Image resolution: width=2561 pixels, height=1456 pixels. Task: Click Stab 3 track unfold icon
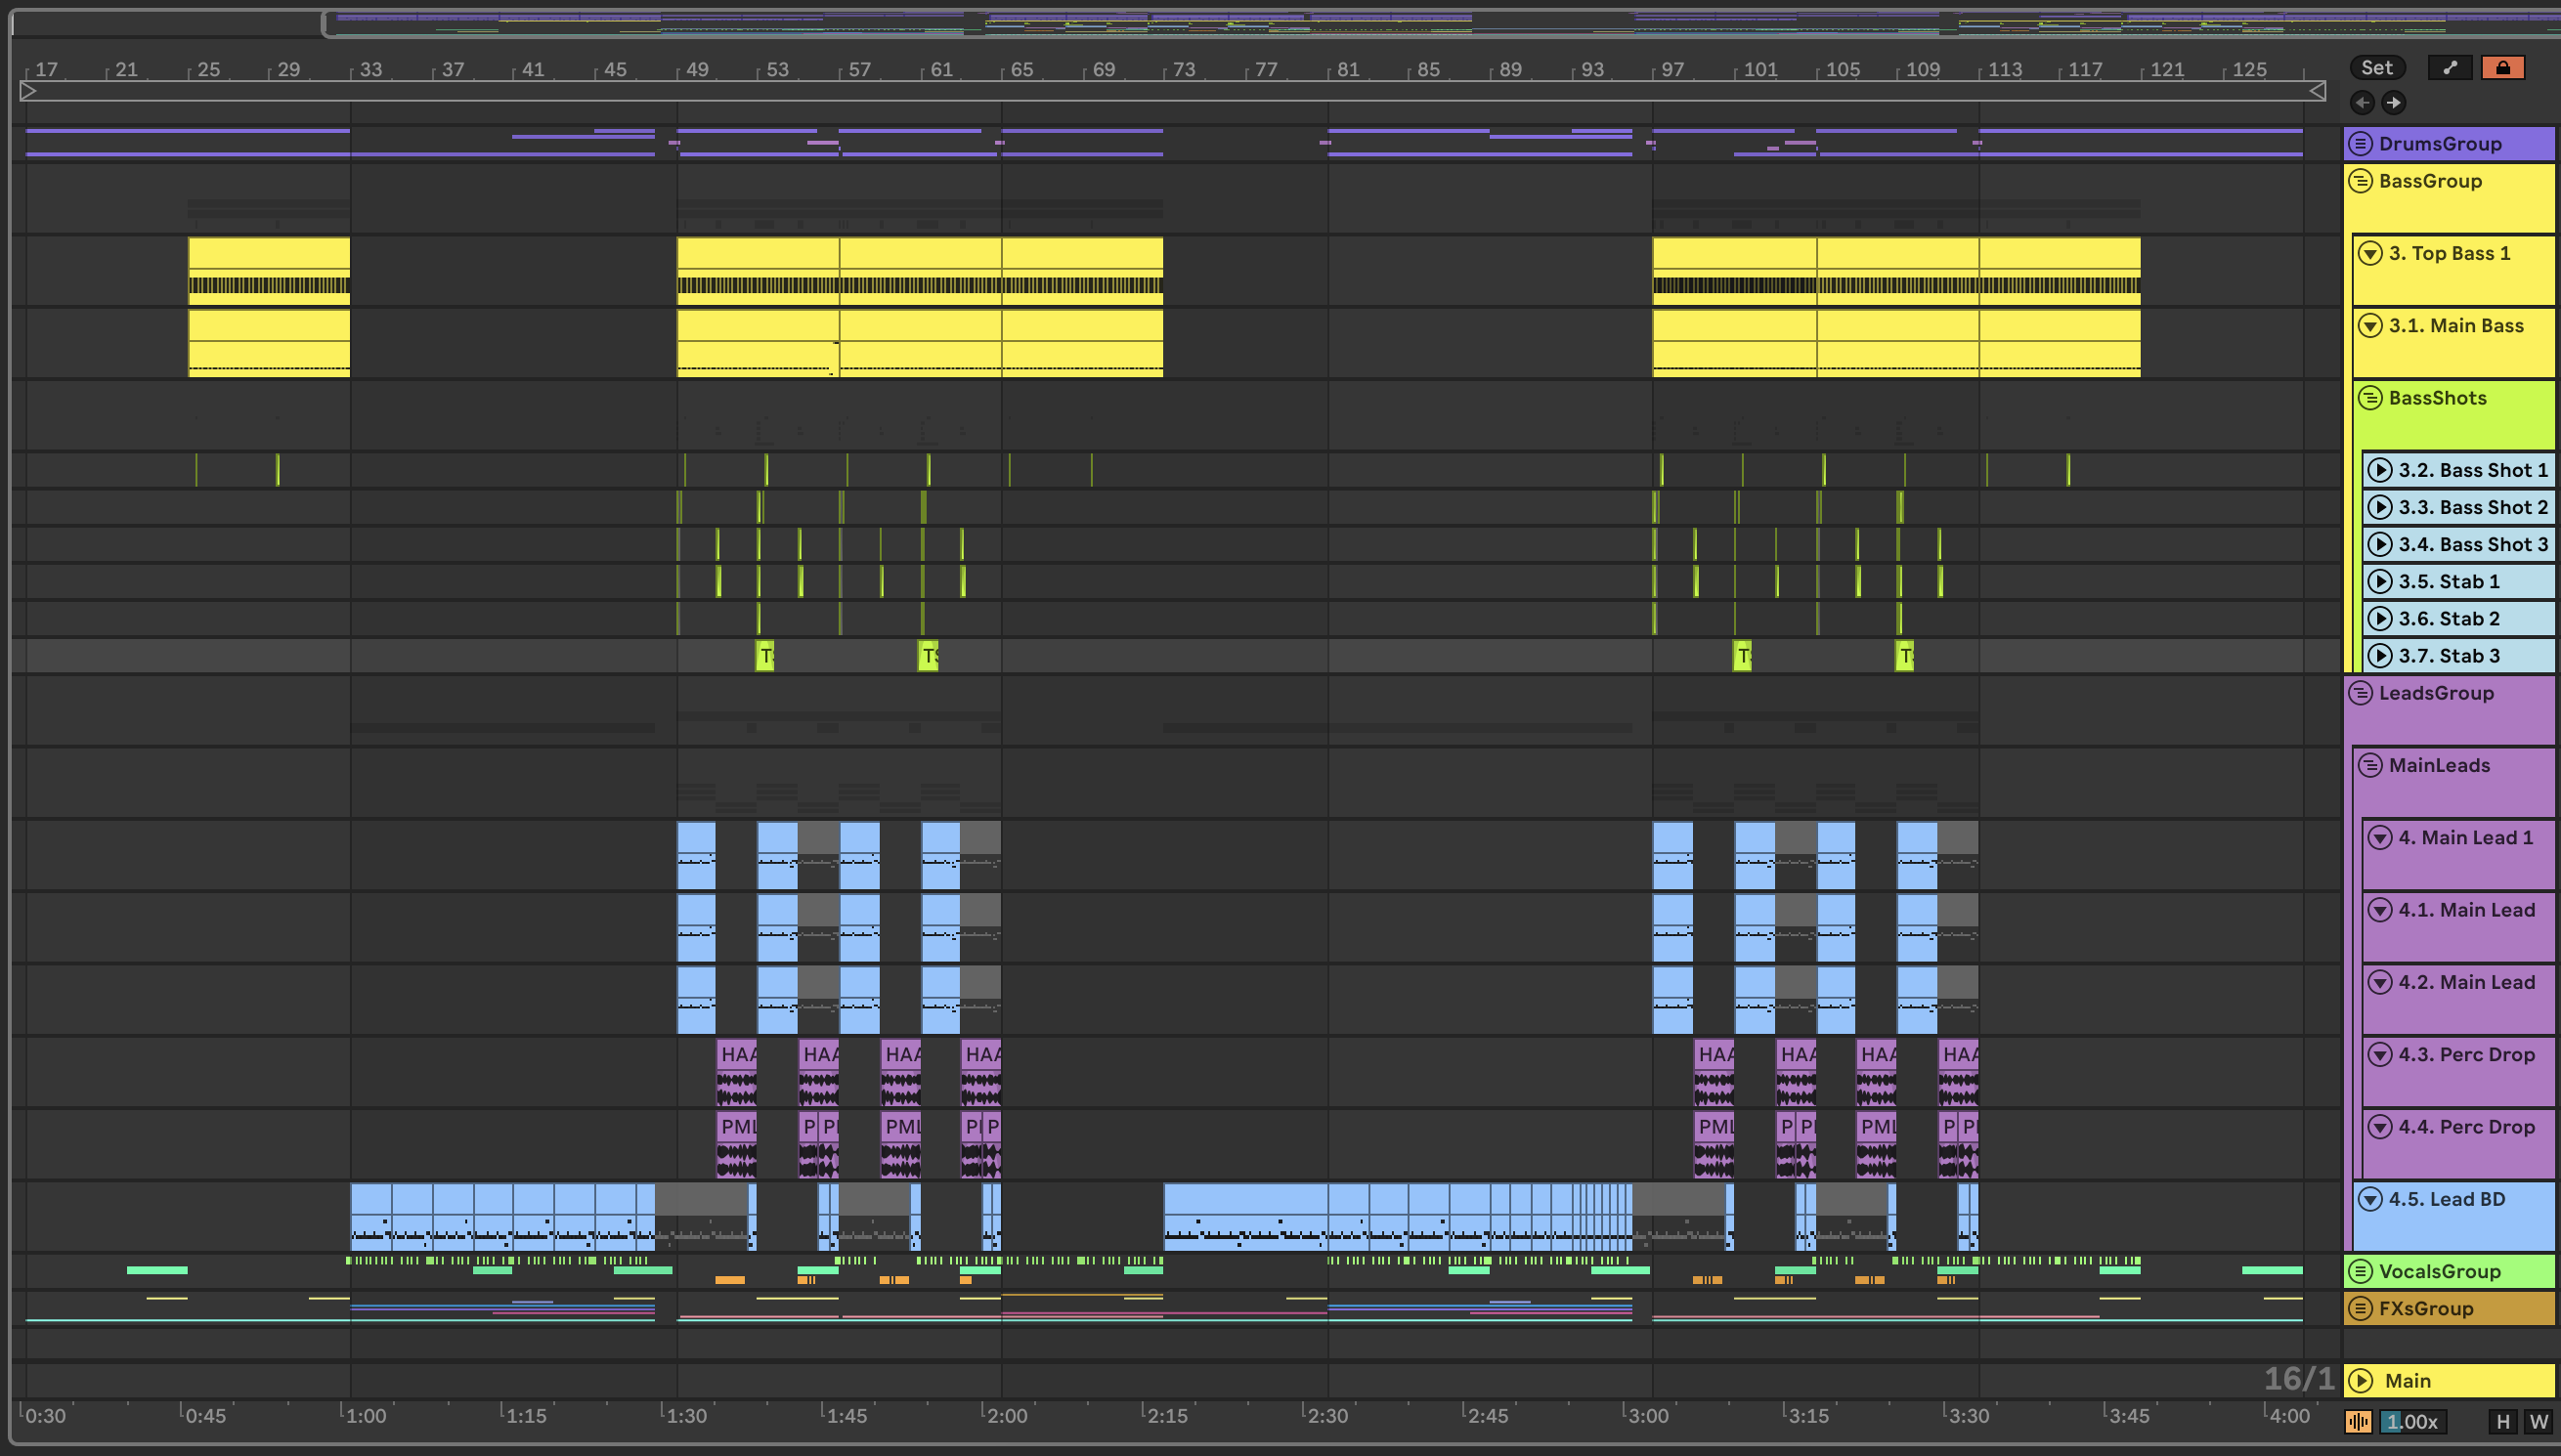pos(2380,656)
